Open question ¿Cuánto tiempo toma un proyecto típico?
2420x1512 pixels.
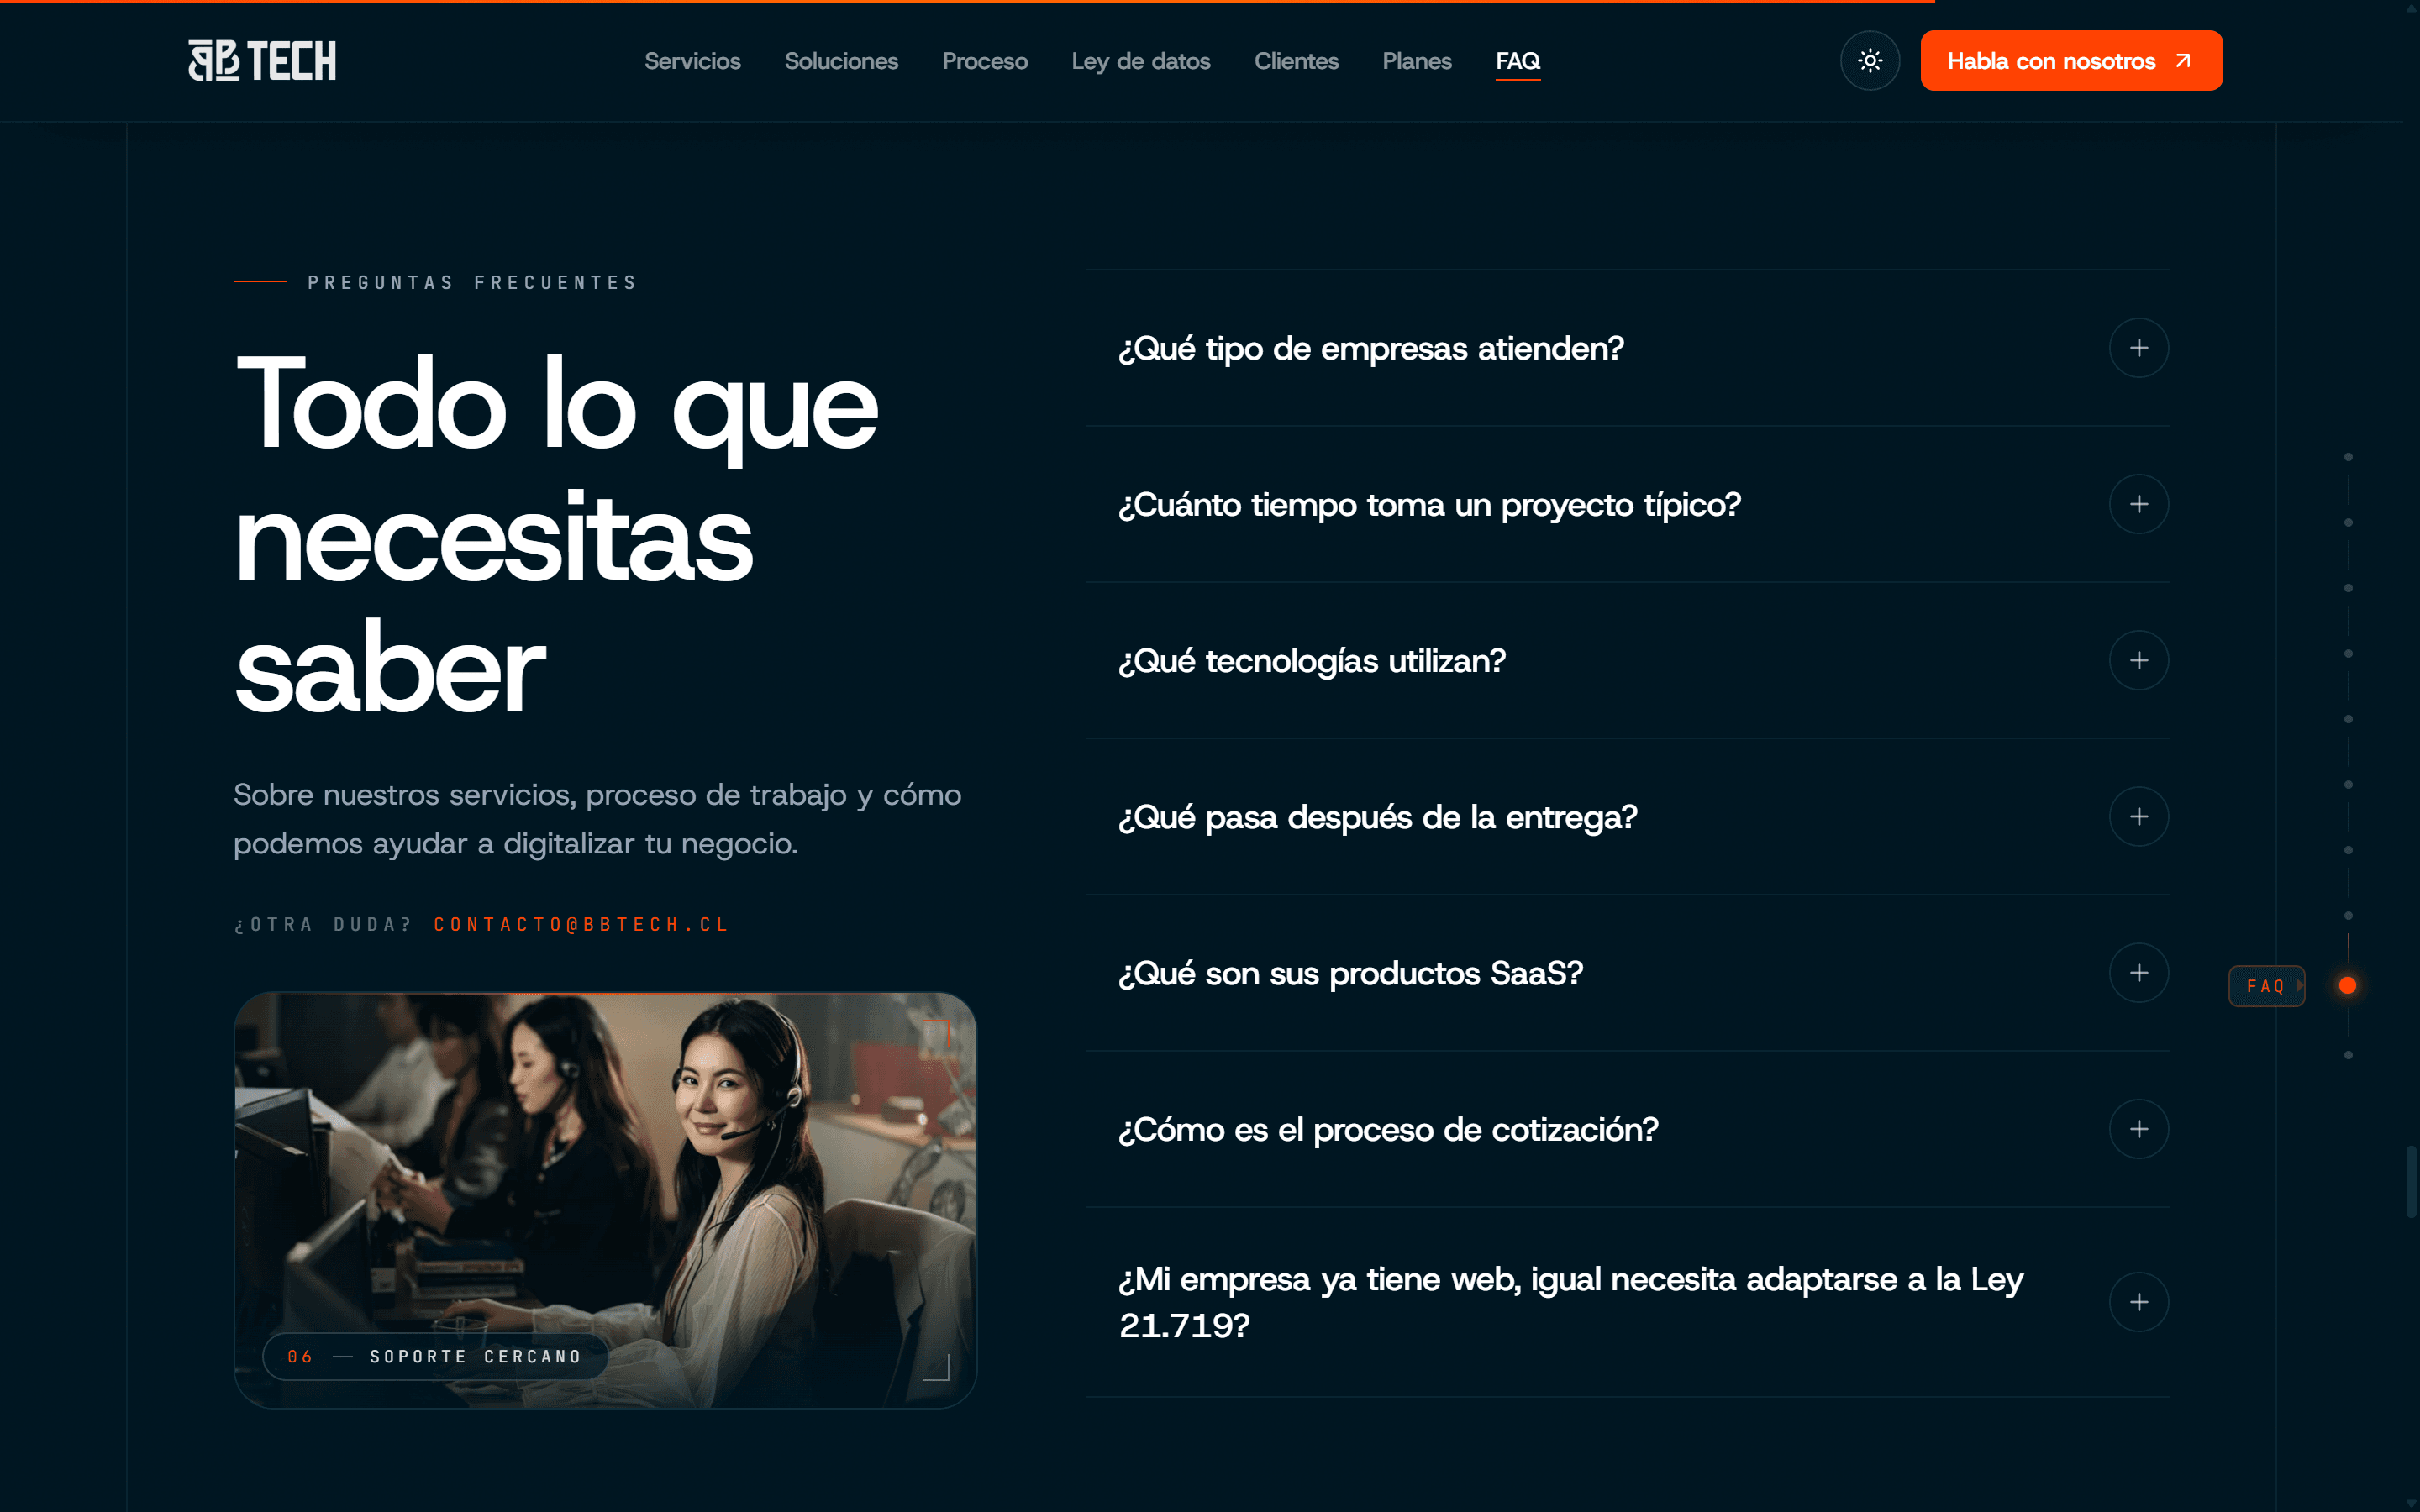[1429, 504]
